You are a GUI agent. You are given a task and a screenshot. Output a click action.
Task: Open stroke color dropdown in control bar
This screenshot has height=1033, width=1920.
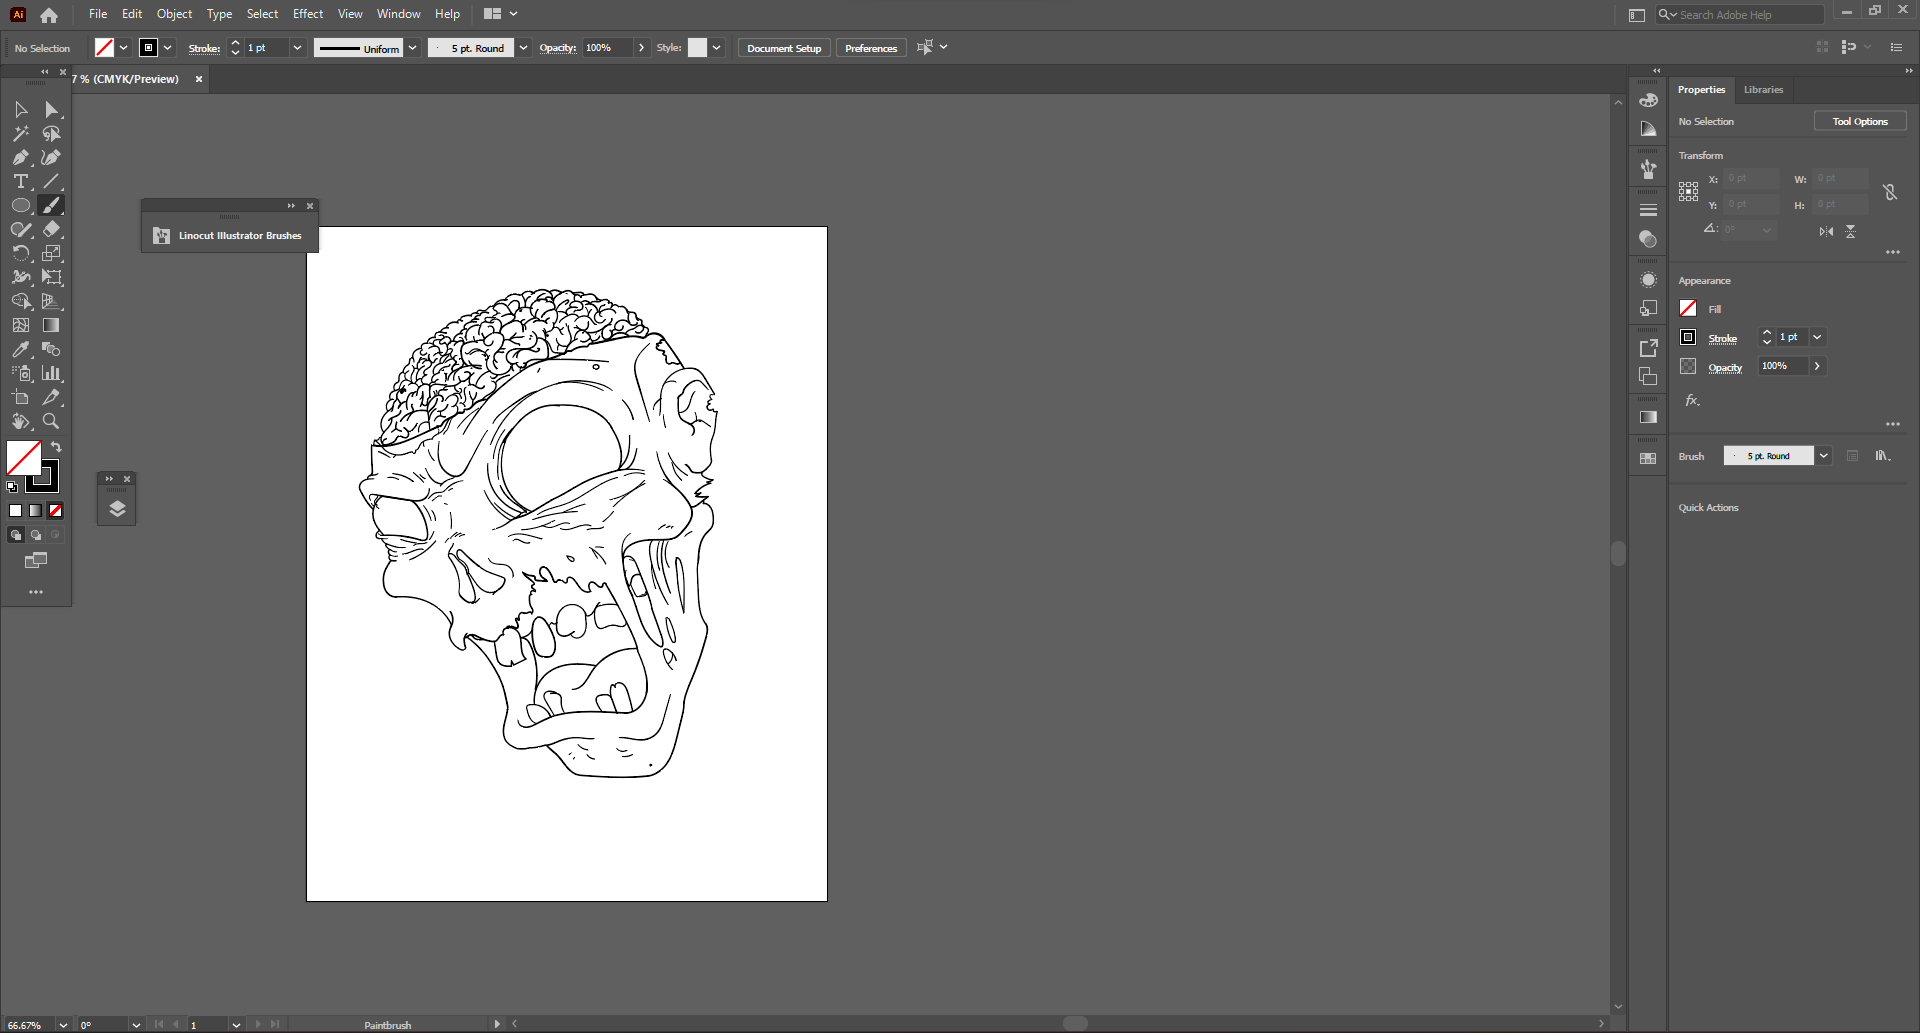(168, 48)
